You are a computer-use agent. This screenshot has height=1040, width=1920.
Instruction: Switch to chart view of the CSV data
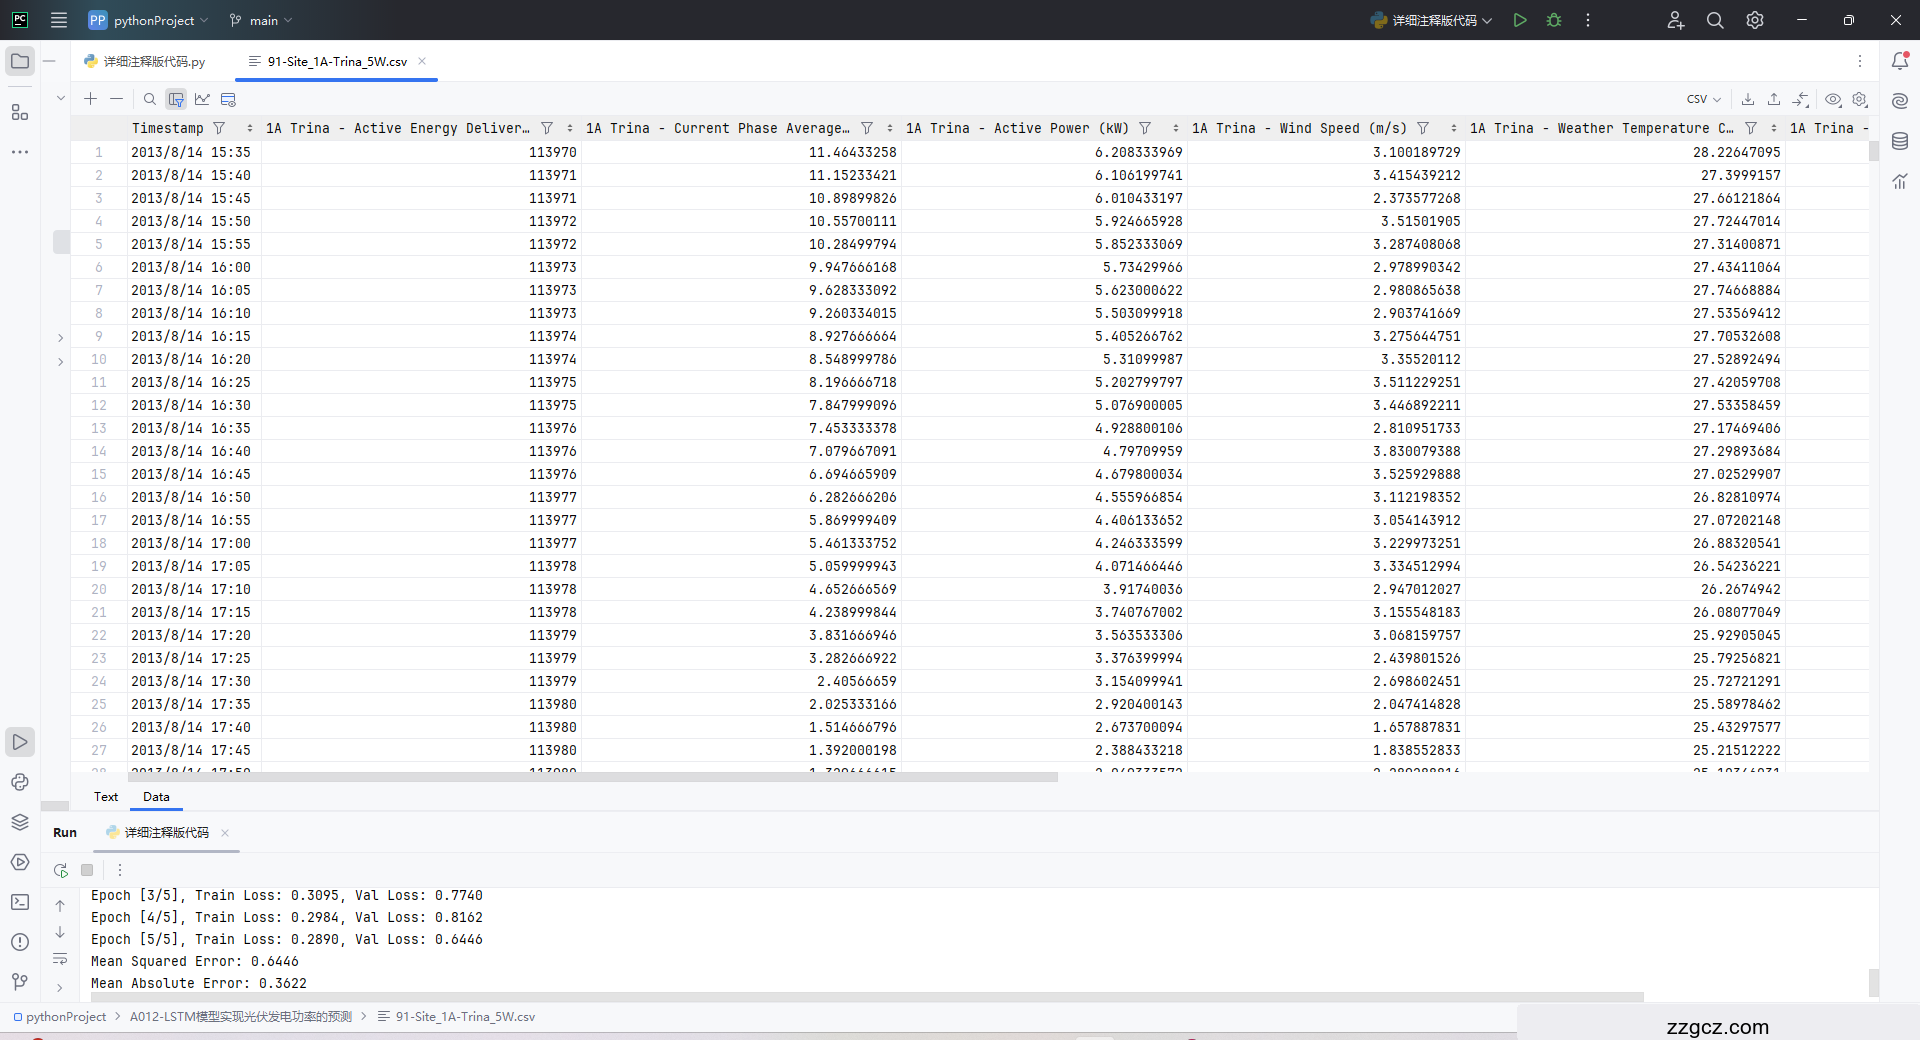click(x=202, y=99)
